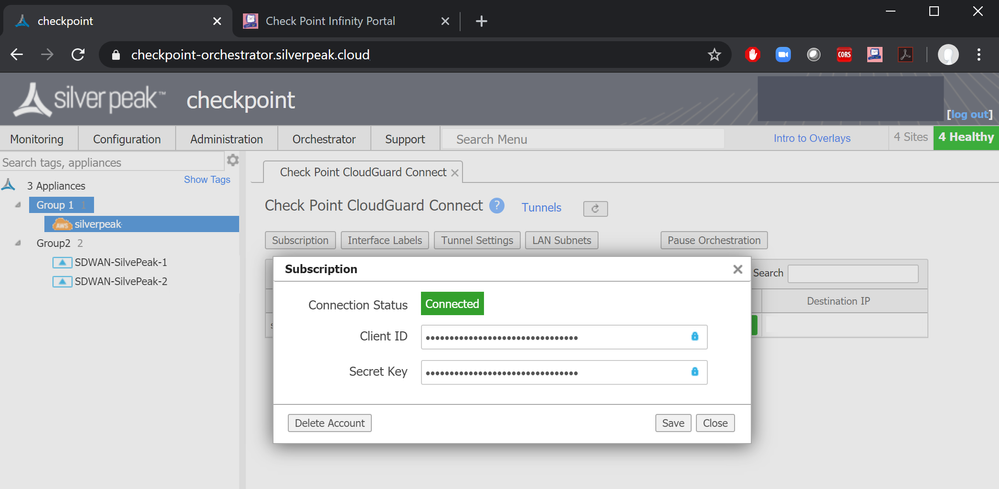Collapse the Group 1 tree node
The image size is (999, 489).
(20, 205)
